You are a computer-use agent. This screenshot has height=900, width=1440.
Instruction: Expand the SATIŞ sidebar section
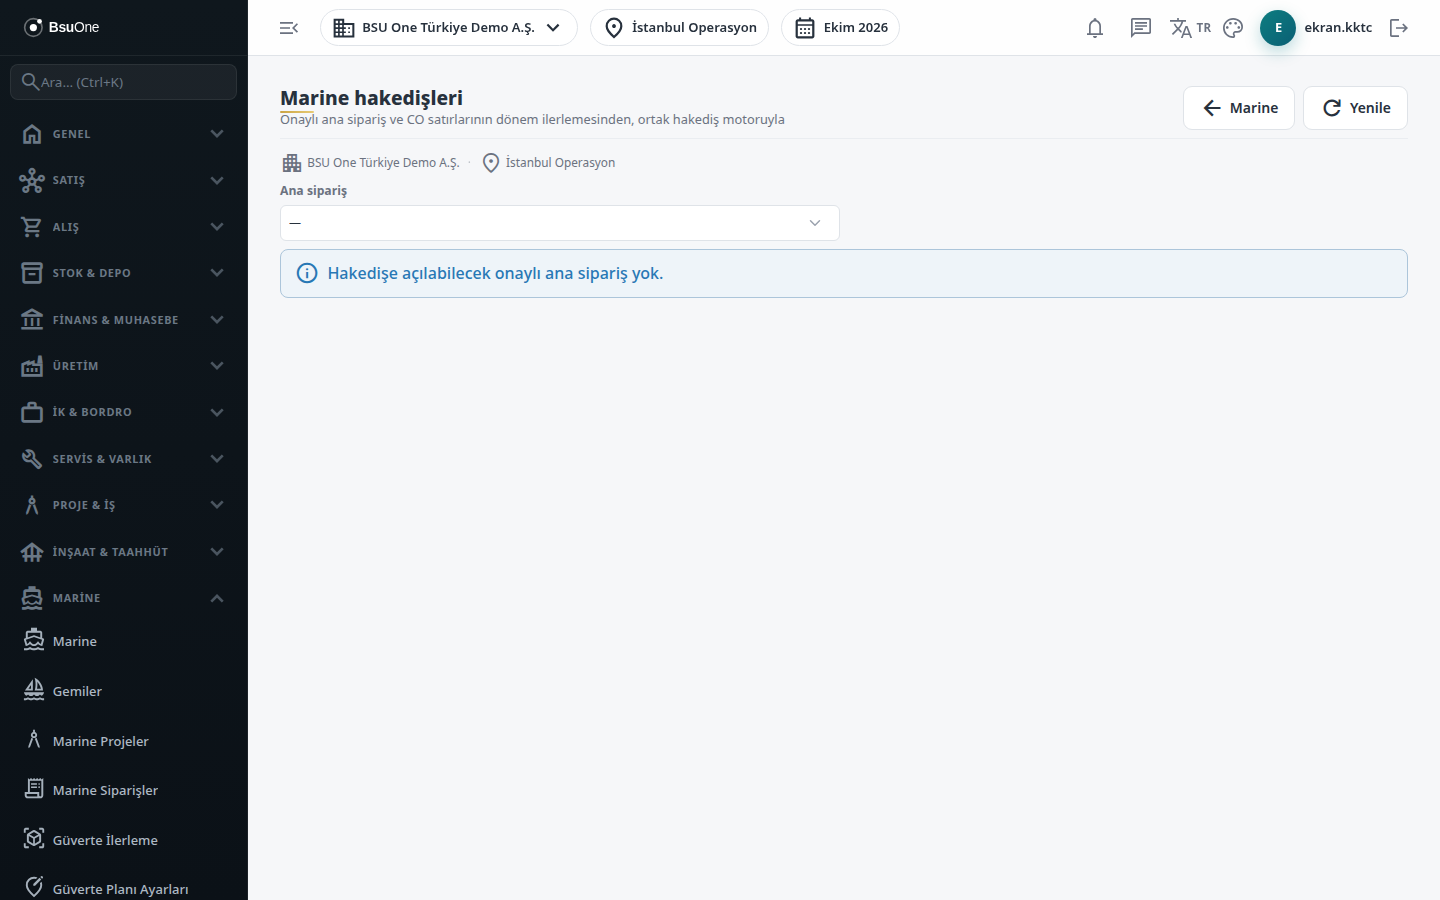pos(124,180)
